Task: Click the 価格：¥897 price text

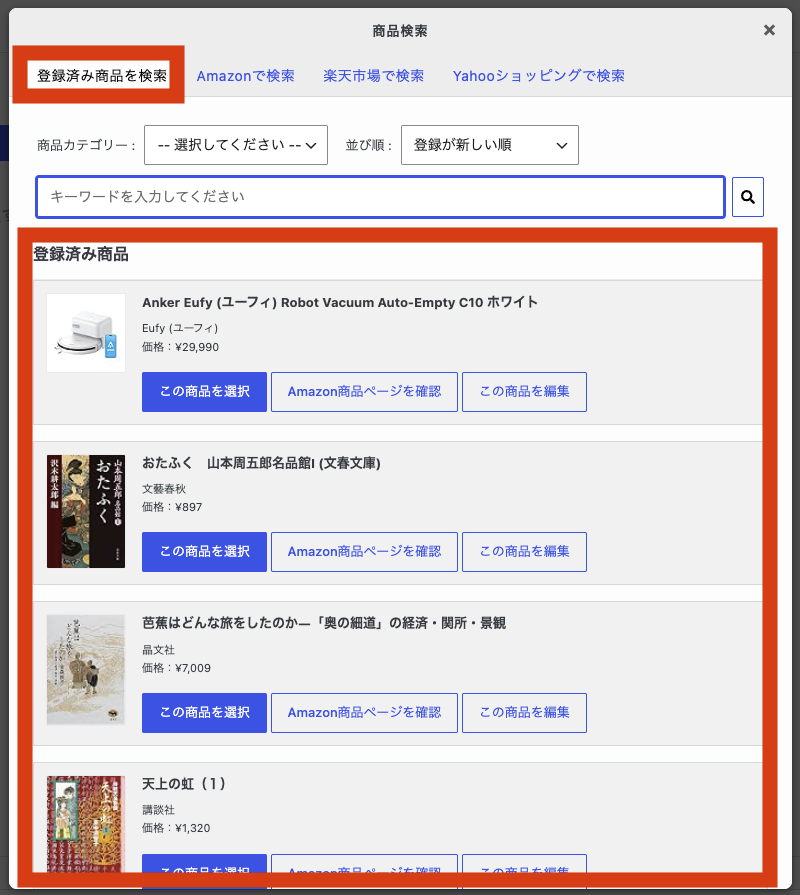Action: tap(172, 507)
